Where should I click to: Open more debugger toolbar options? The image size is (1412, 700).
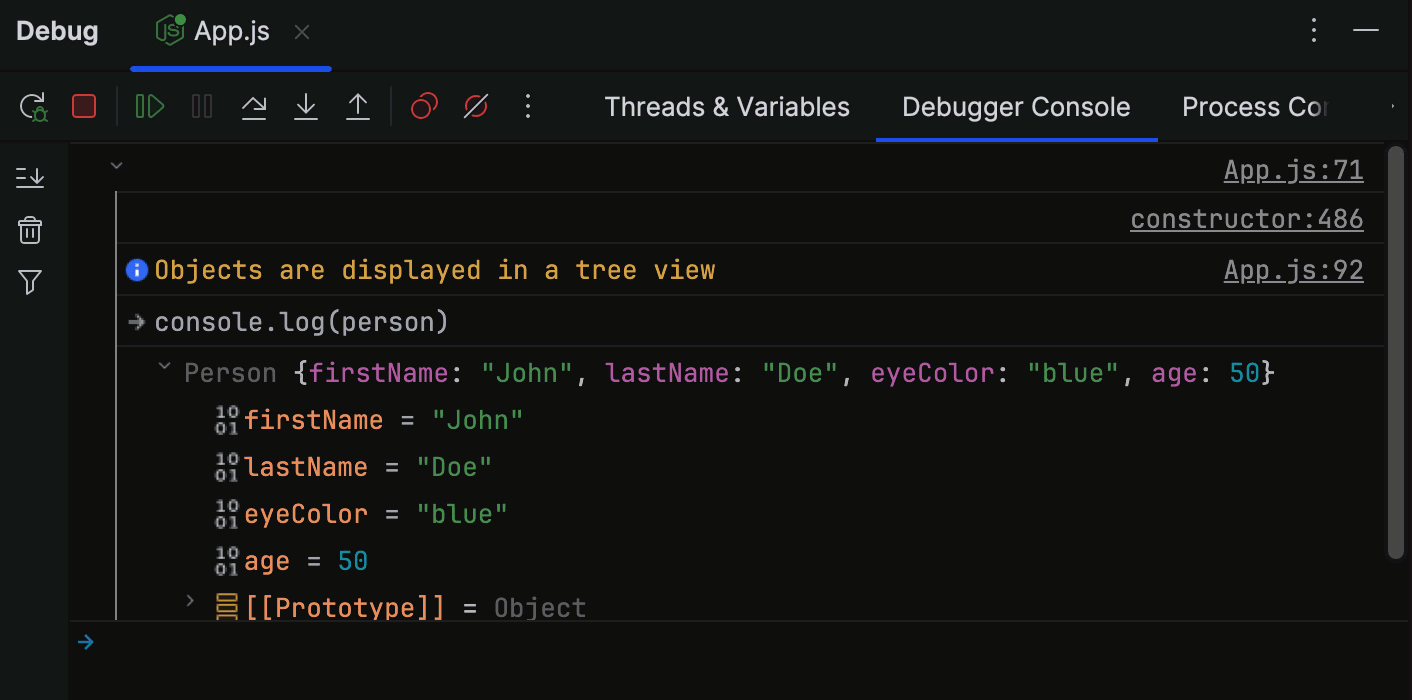527,106
